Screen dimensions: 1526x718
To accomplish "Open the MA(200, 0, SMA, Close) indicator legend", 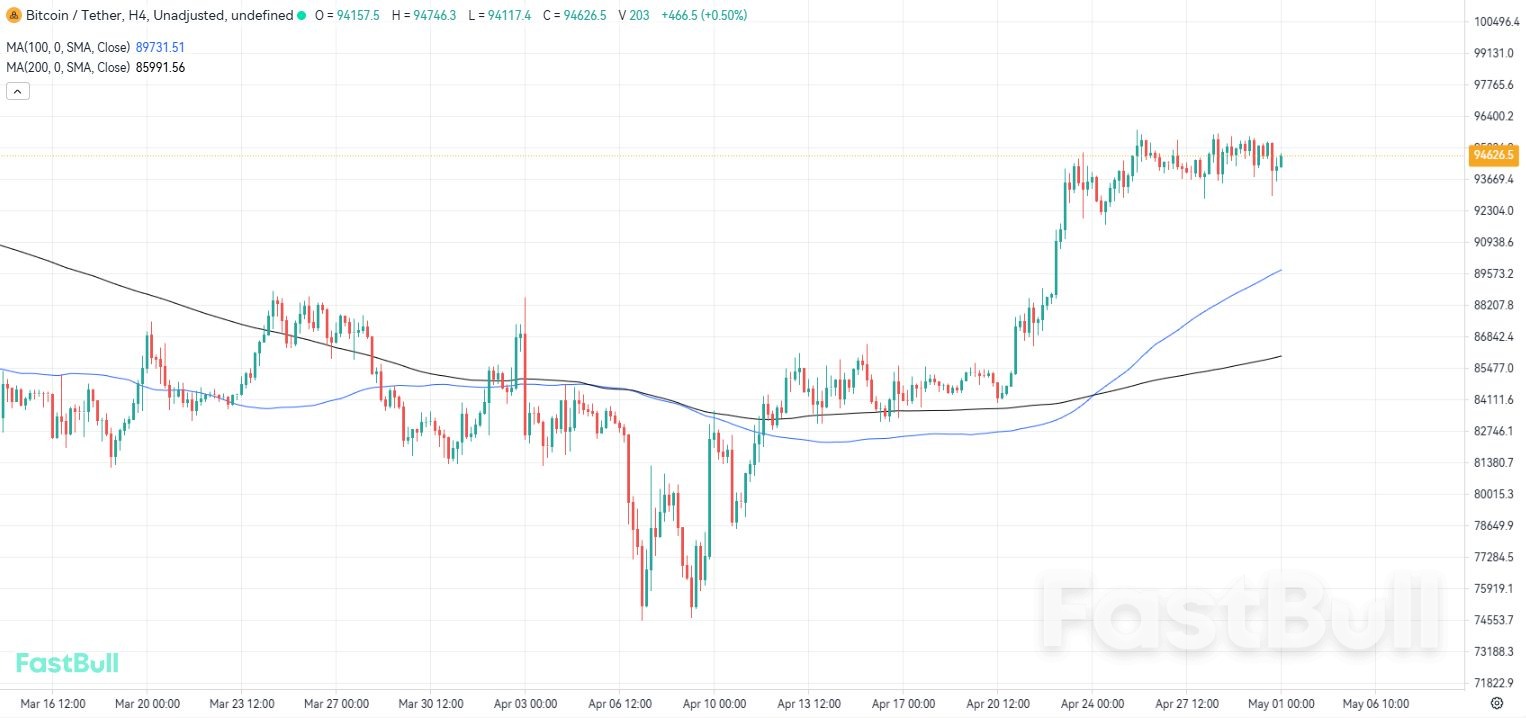I will pos(68,67).
